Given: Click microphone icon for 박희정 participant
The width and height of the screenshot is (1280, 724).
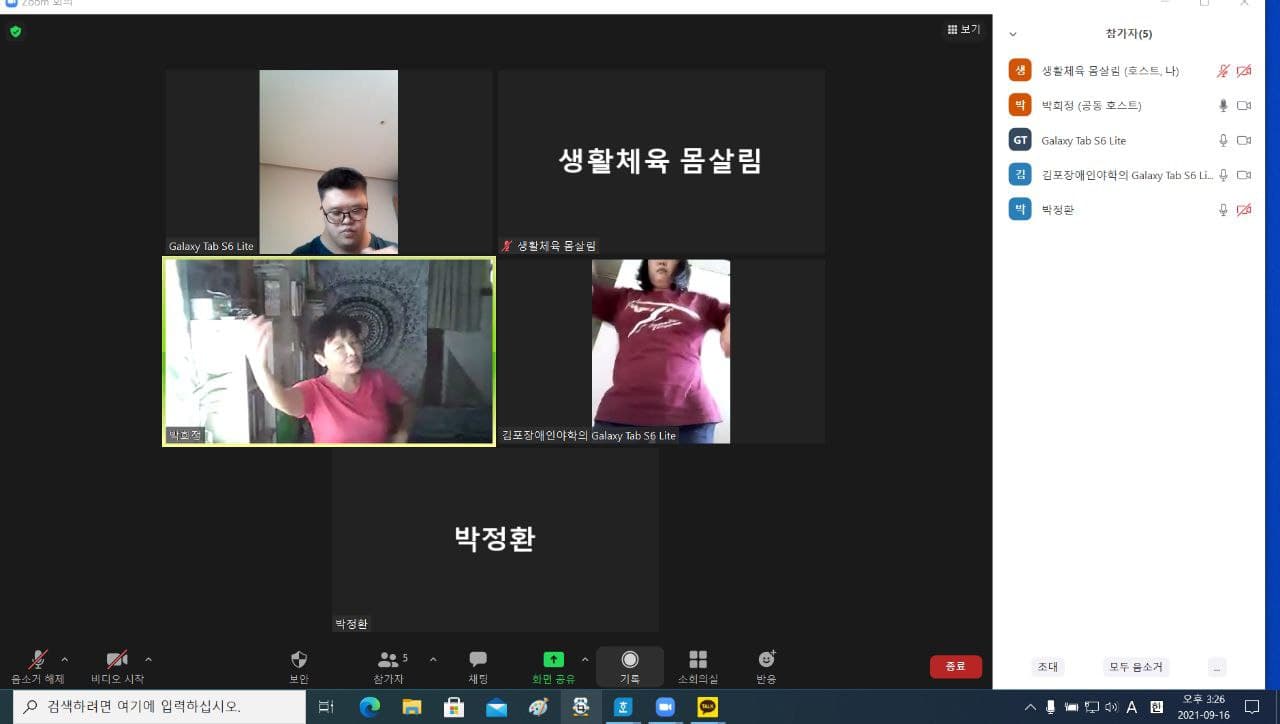Looking at the screenshot, I should coord(1223,106).
